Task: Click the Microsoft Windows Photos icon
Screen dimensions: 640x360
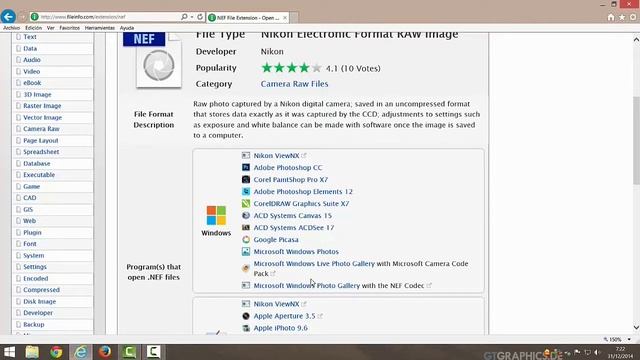Action: click(246, 251)
